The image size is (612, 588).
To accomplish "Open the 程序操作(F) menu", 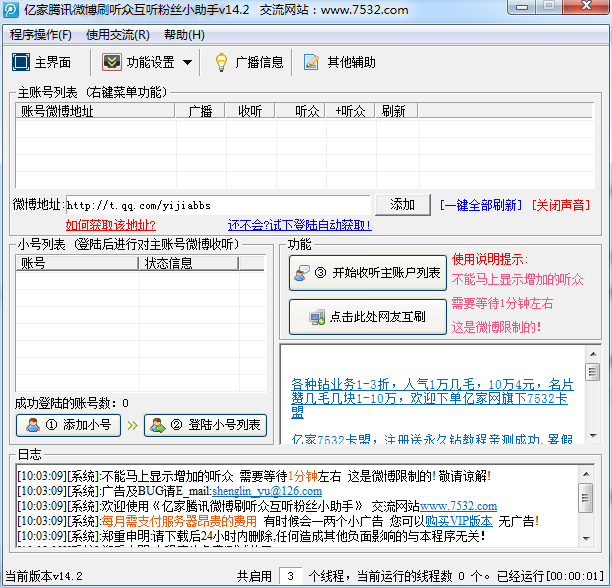I will tap(41, 35).
